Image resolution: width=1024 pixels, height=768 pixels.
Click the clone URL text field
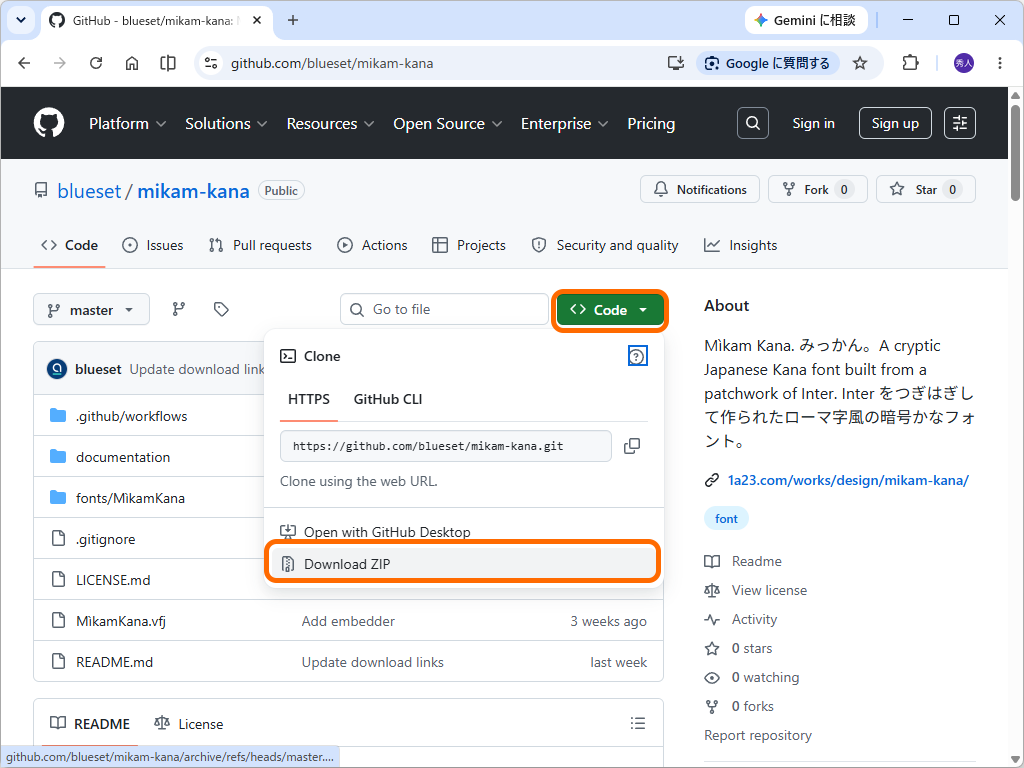coord(445,446)
